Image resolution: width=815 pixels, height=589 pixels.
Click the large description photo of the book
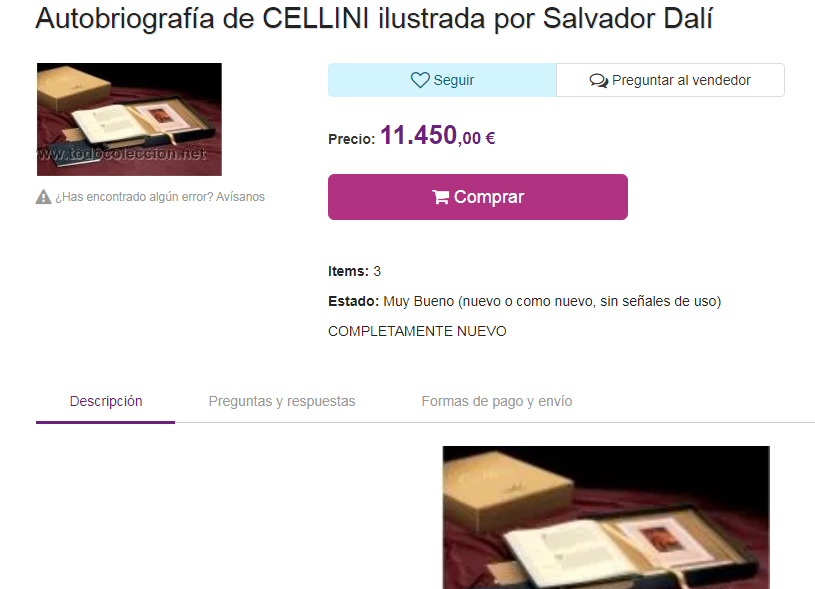point(606,517)
